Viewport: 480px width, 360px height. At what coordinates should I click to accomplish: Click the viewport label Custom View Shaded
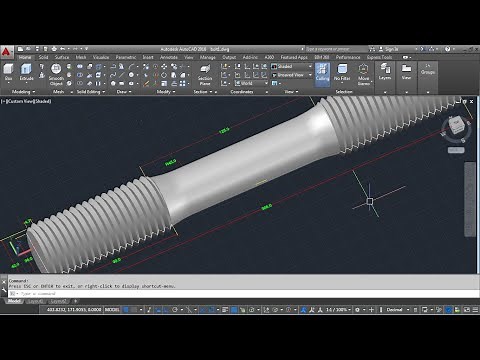coord(26,101)
